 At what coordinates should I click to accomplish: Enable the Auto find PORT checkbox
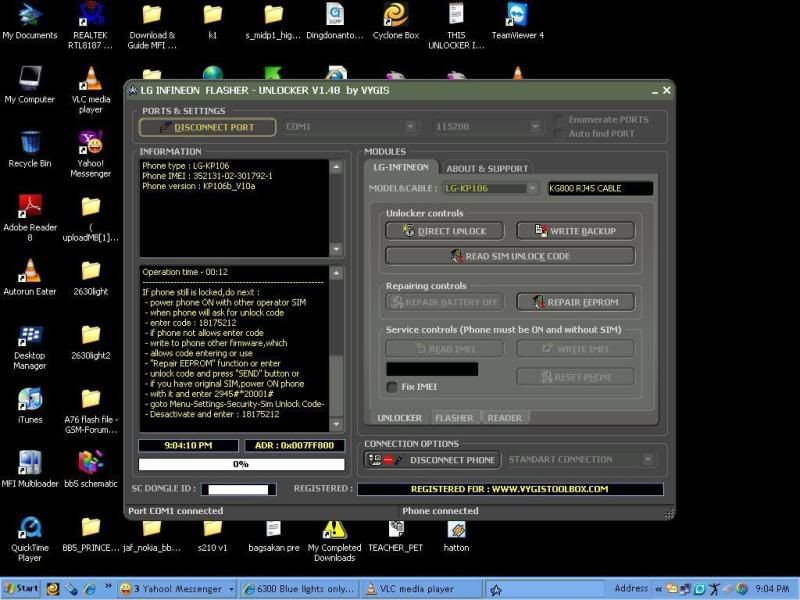click(559, 134)
